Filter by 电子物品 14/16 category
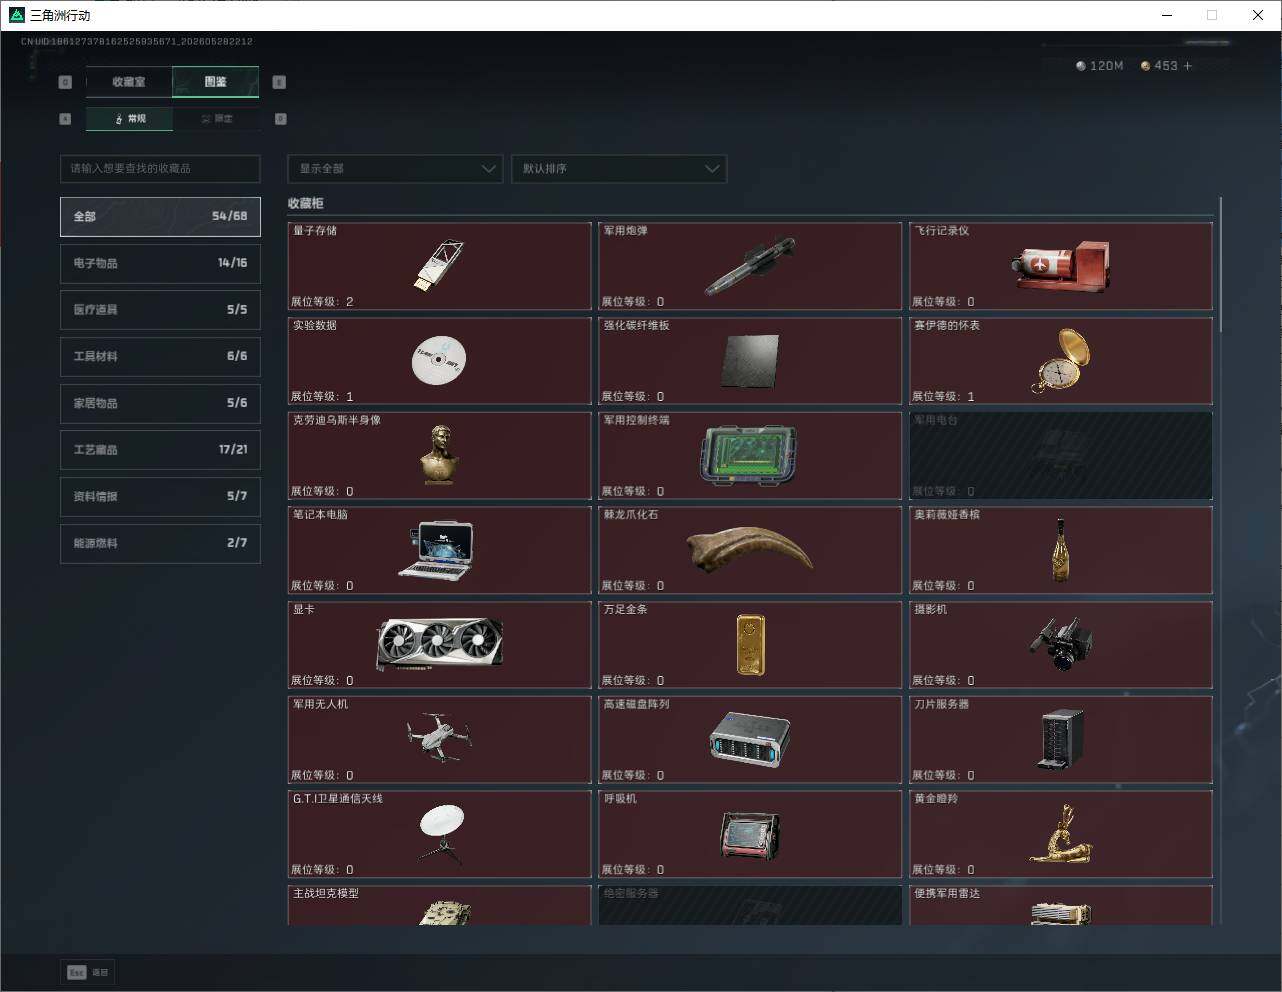The width and height of the screenshot is (1282, 992). (x=160, y=263)
